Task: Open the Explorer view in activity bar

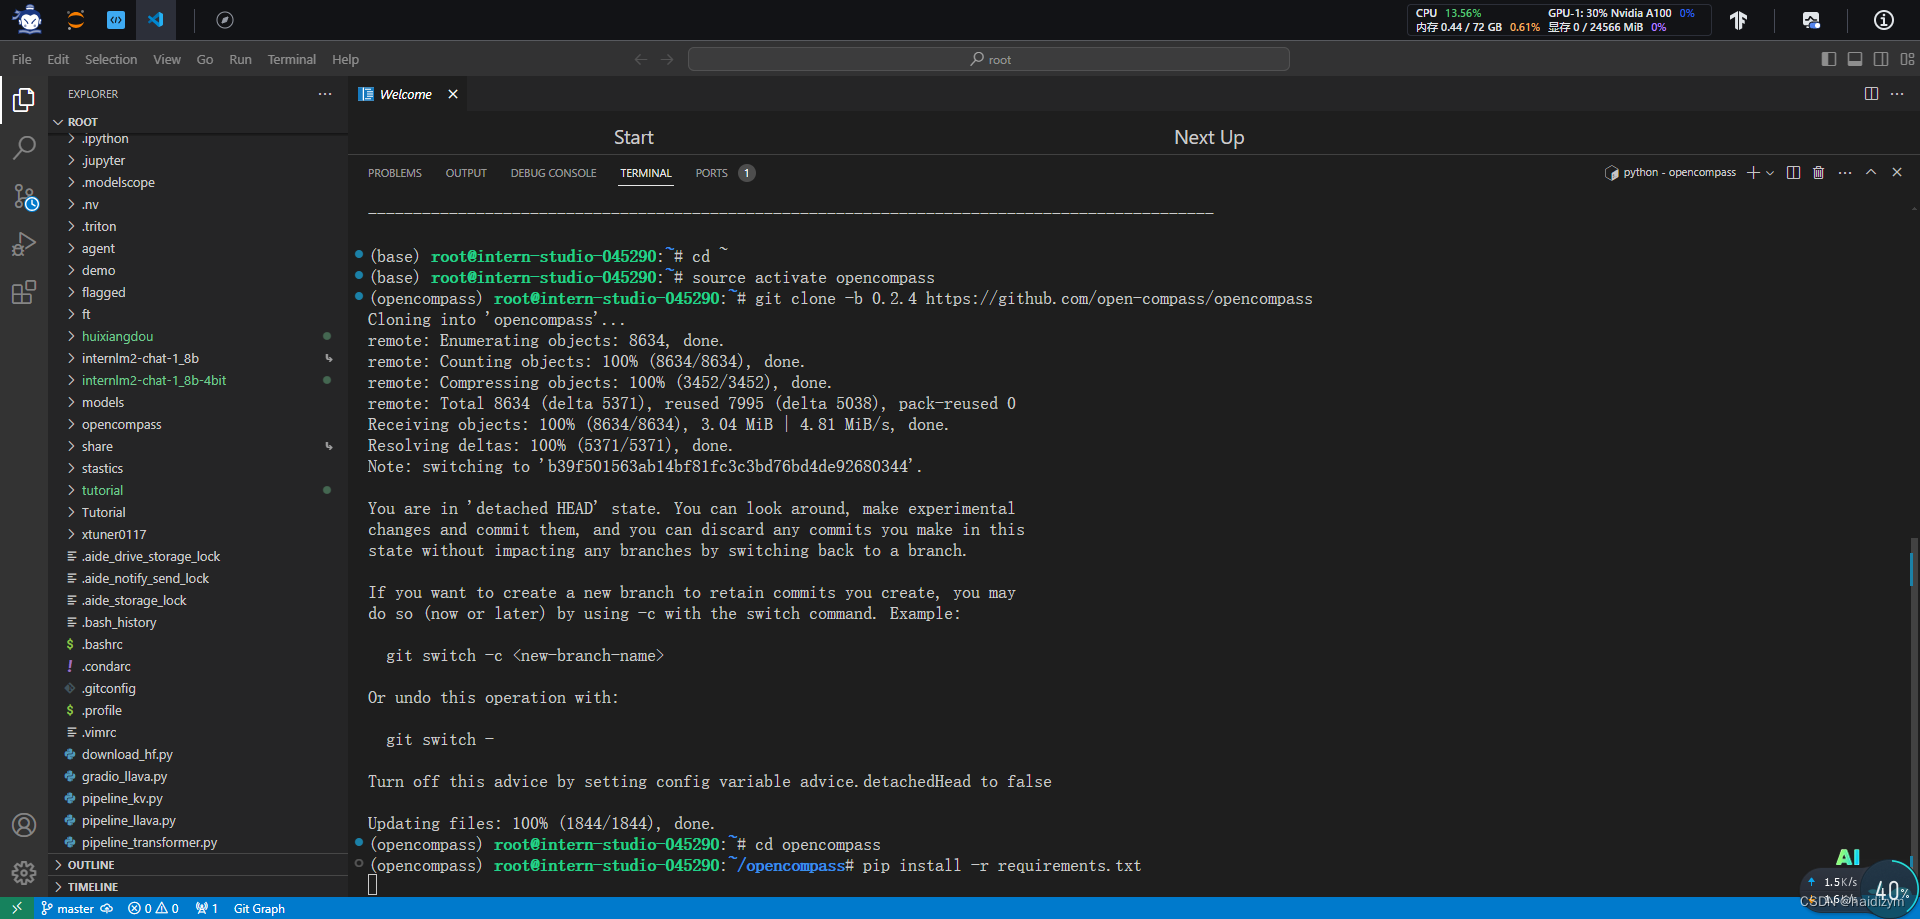Action: [24, 100]
